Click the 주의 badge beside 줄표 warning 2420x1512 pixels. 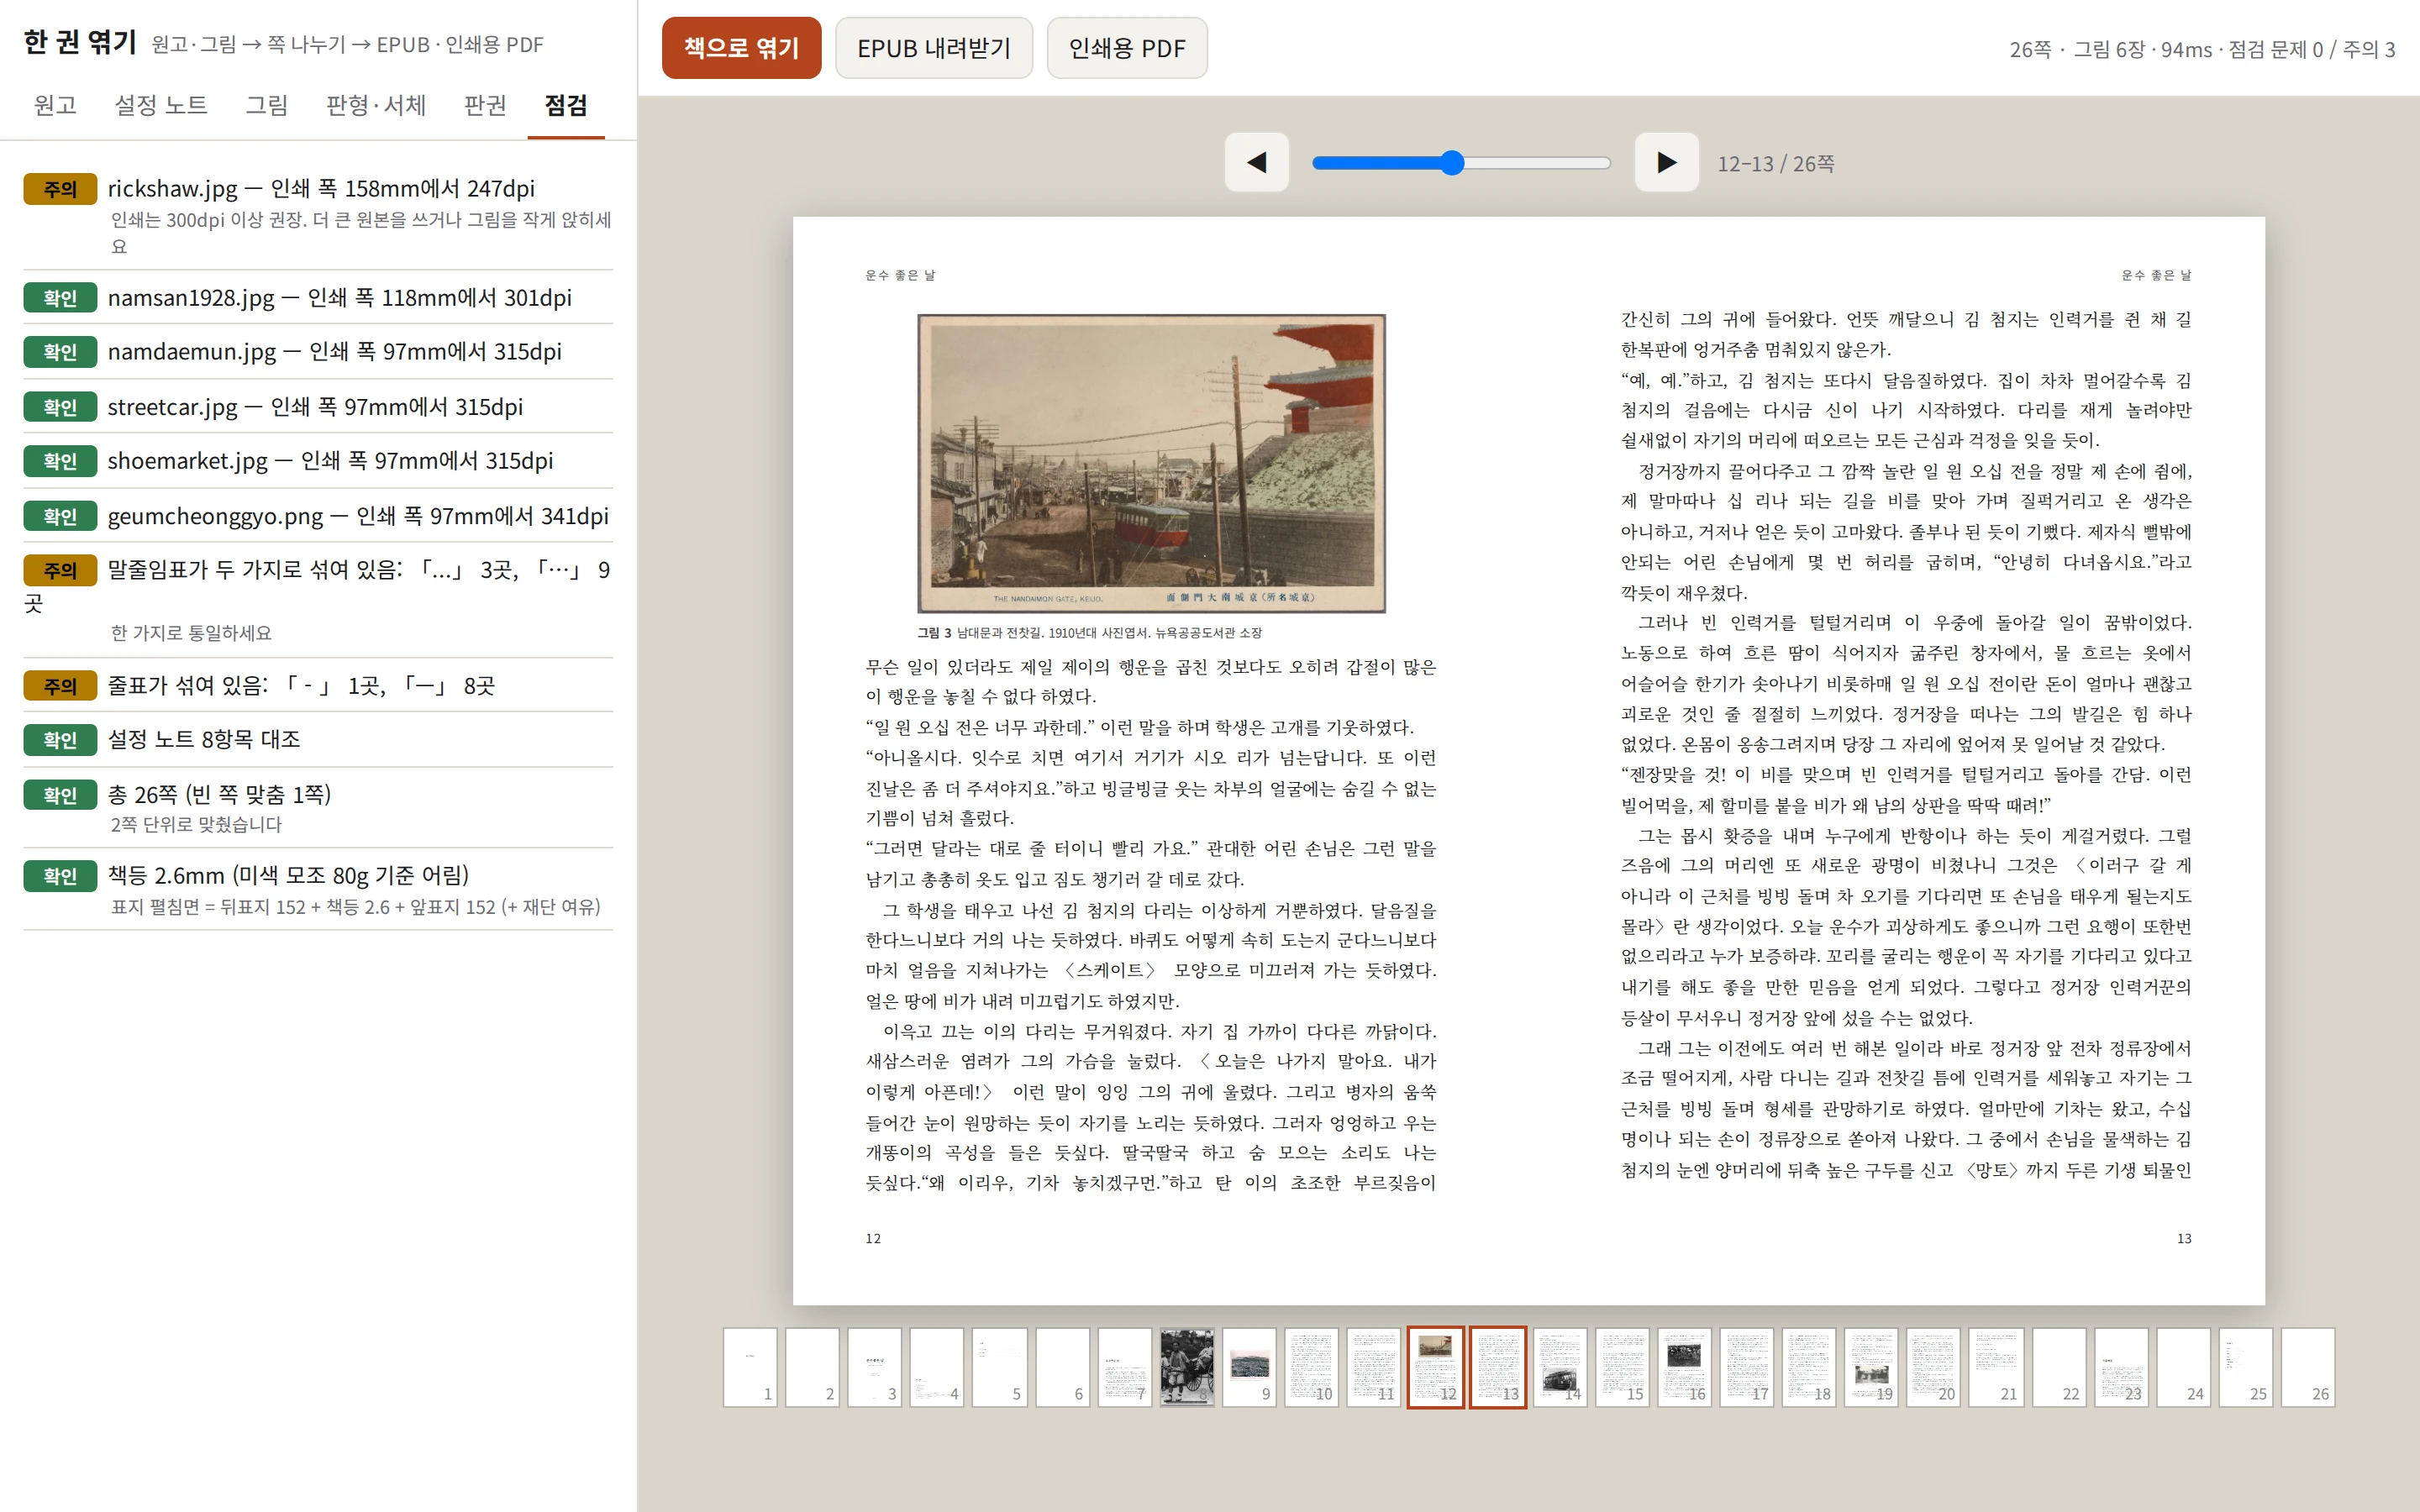click(60, 686)
